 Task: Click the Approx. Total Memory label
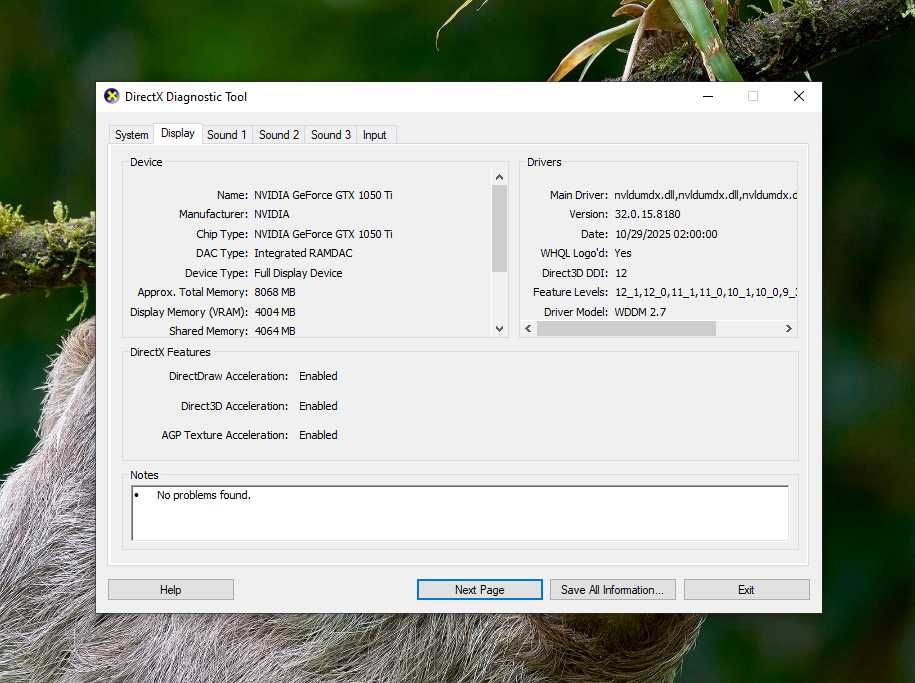193,292
